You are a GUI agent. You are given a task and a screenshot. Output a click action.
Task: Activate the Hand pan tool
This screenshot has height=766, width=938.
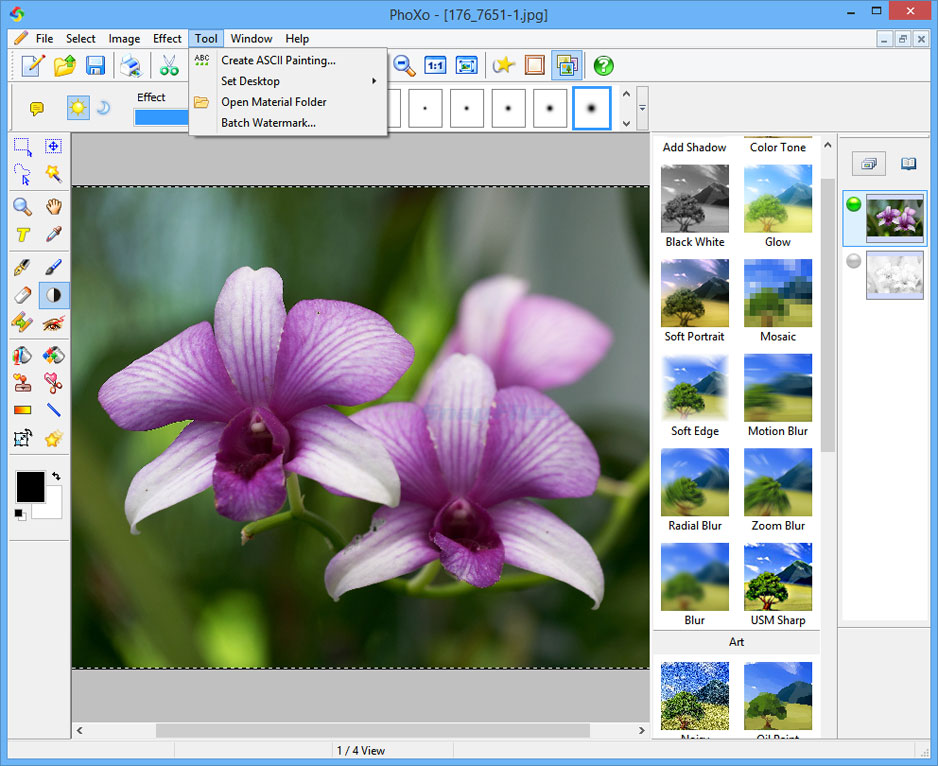coord(53,207)
